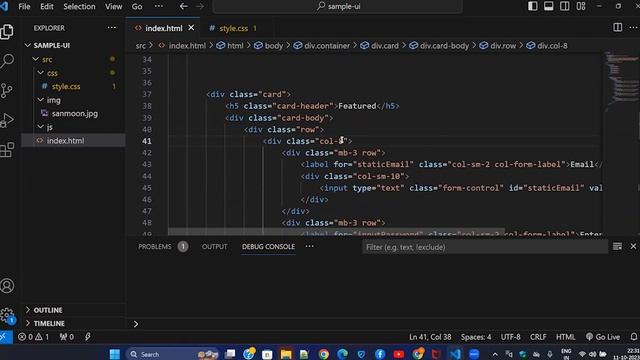Open the Manage gear icon
The height and width of the screenshot is (360, 640).
click(7, 315)
